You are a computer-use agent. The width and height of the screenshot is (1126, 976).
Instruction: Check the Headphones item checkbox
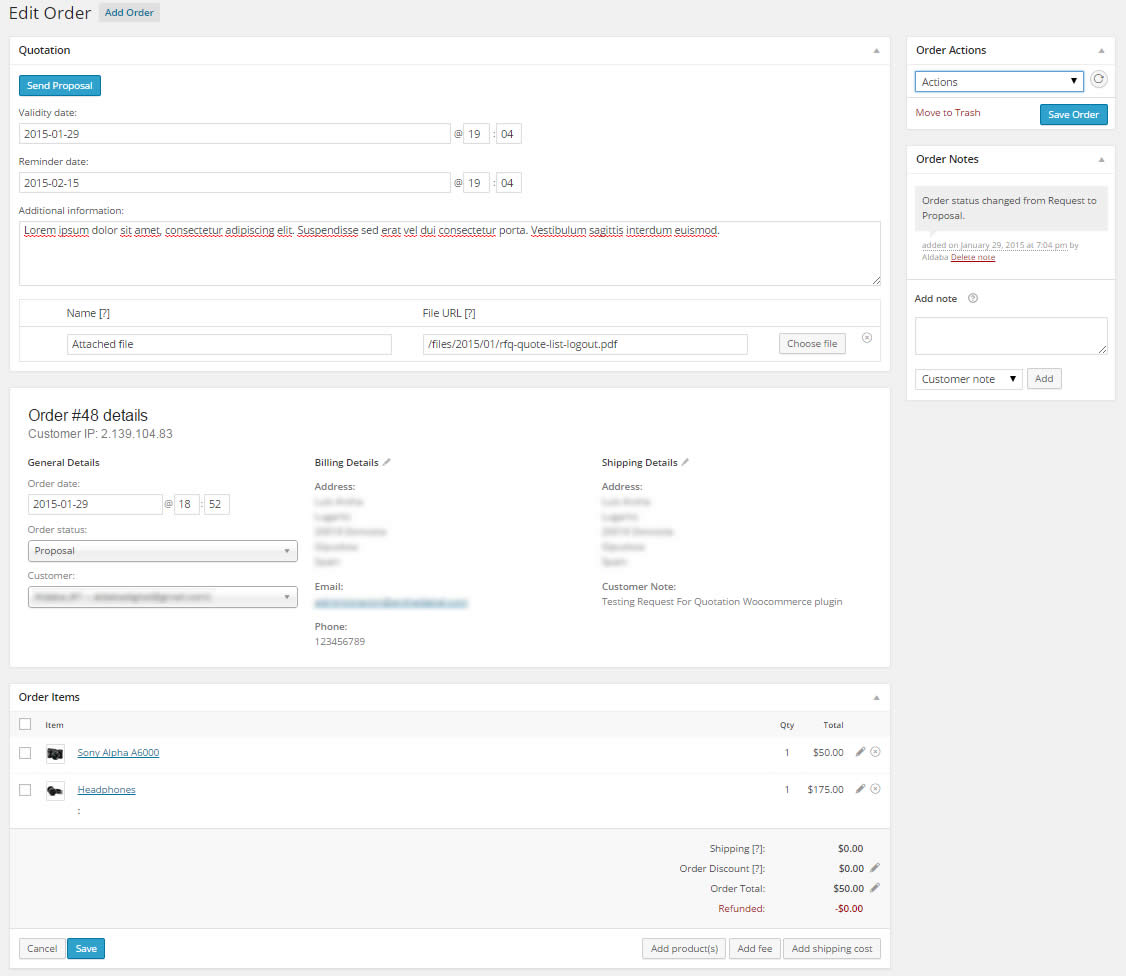click(25, 790)
